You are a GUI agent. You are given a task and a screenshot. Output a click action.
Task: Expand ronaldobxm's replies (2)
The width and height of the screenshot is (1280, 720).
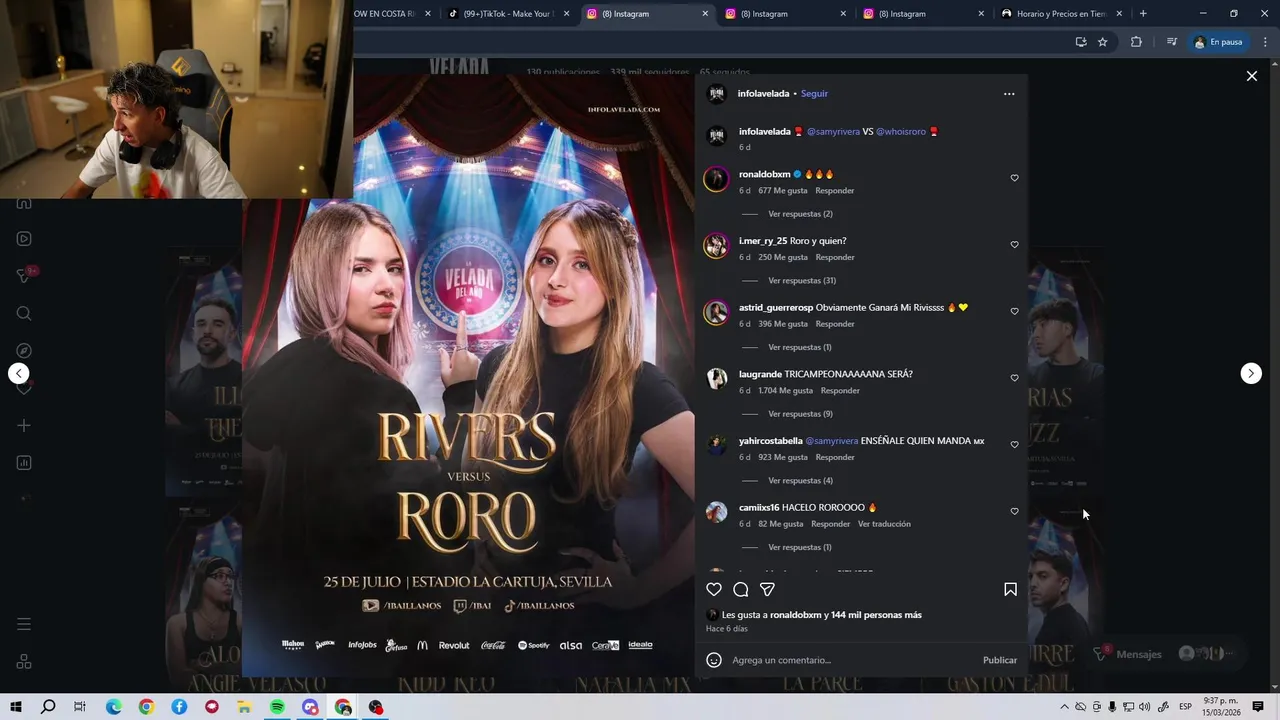click(800, 214)
